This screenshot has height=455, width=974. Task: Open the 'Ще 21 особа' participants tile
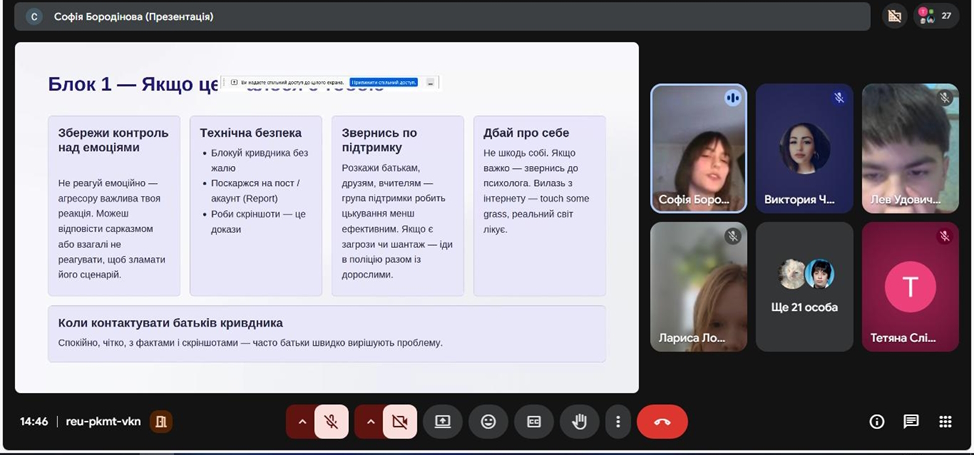coord(804,286)
